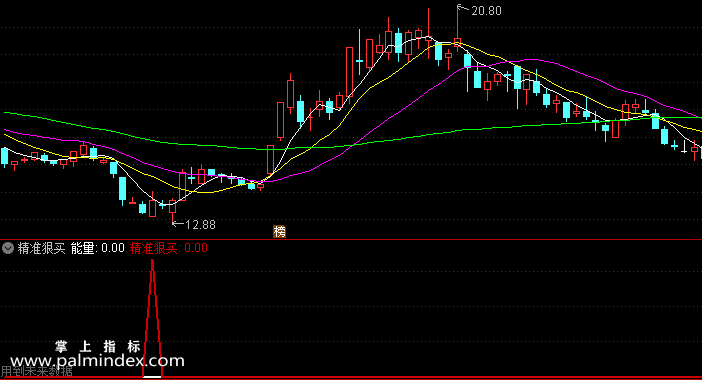This screenshot has width=702, height=380.
Task: Select the red candle at the 12.88 low
Action: pyautogui.click(x=172, y=209)
